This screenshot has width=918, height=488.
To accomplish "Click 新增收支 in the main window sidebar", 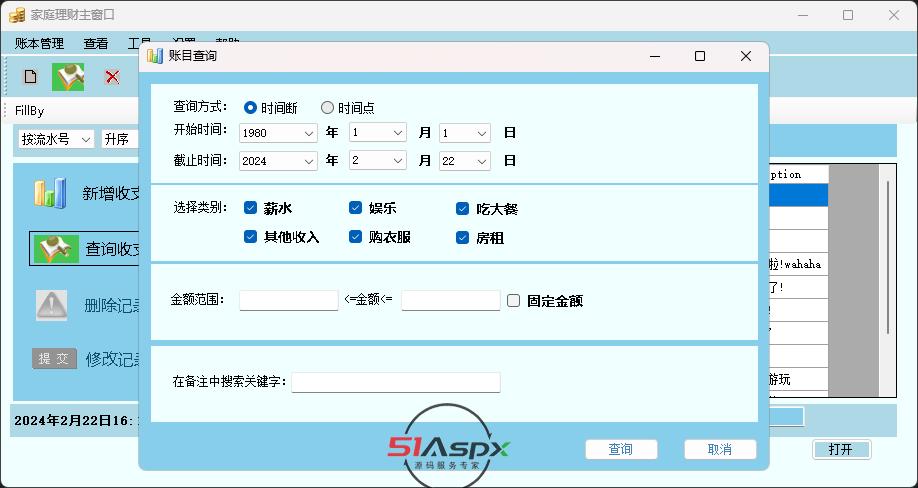I will click(x=112, y=194).
